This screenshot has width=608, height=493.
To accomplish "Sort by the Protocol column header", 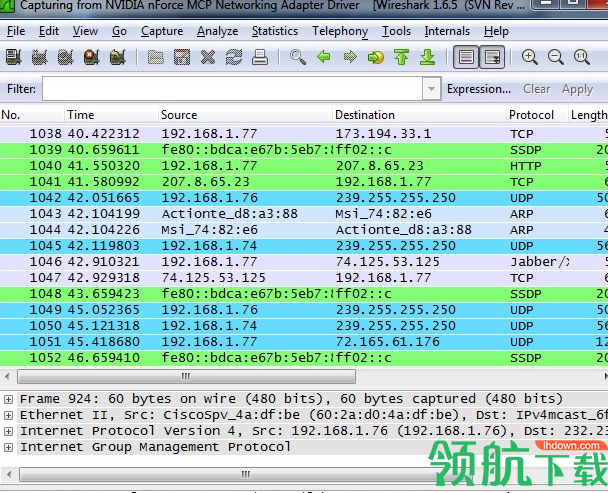I will click(x=537, y=115).
